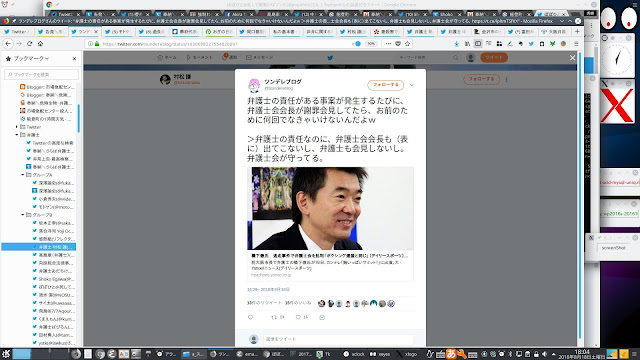Click the あ input method tray icon

[451, 354]
